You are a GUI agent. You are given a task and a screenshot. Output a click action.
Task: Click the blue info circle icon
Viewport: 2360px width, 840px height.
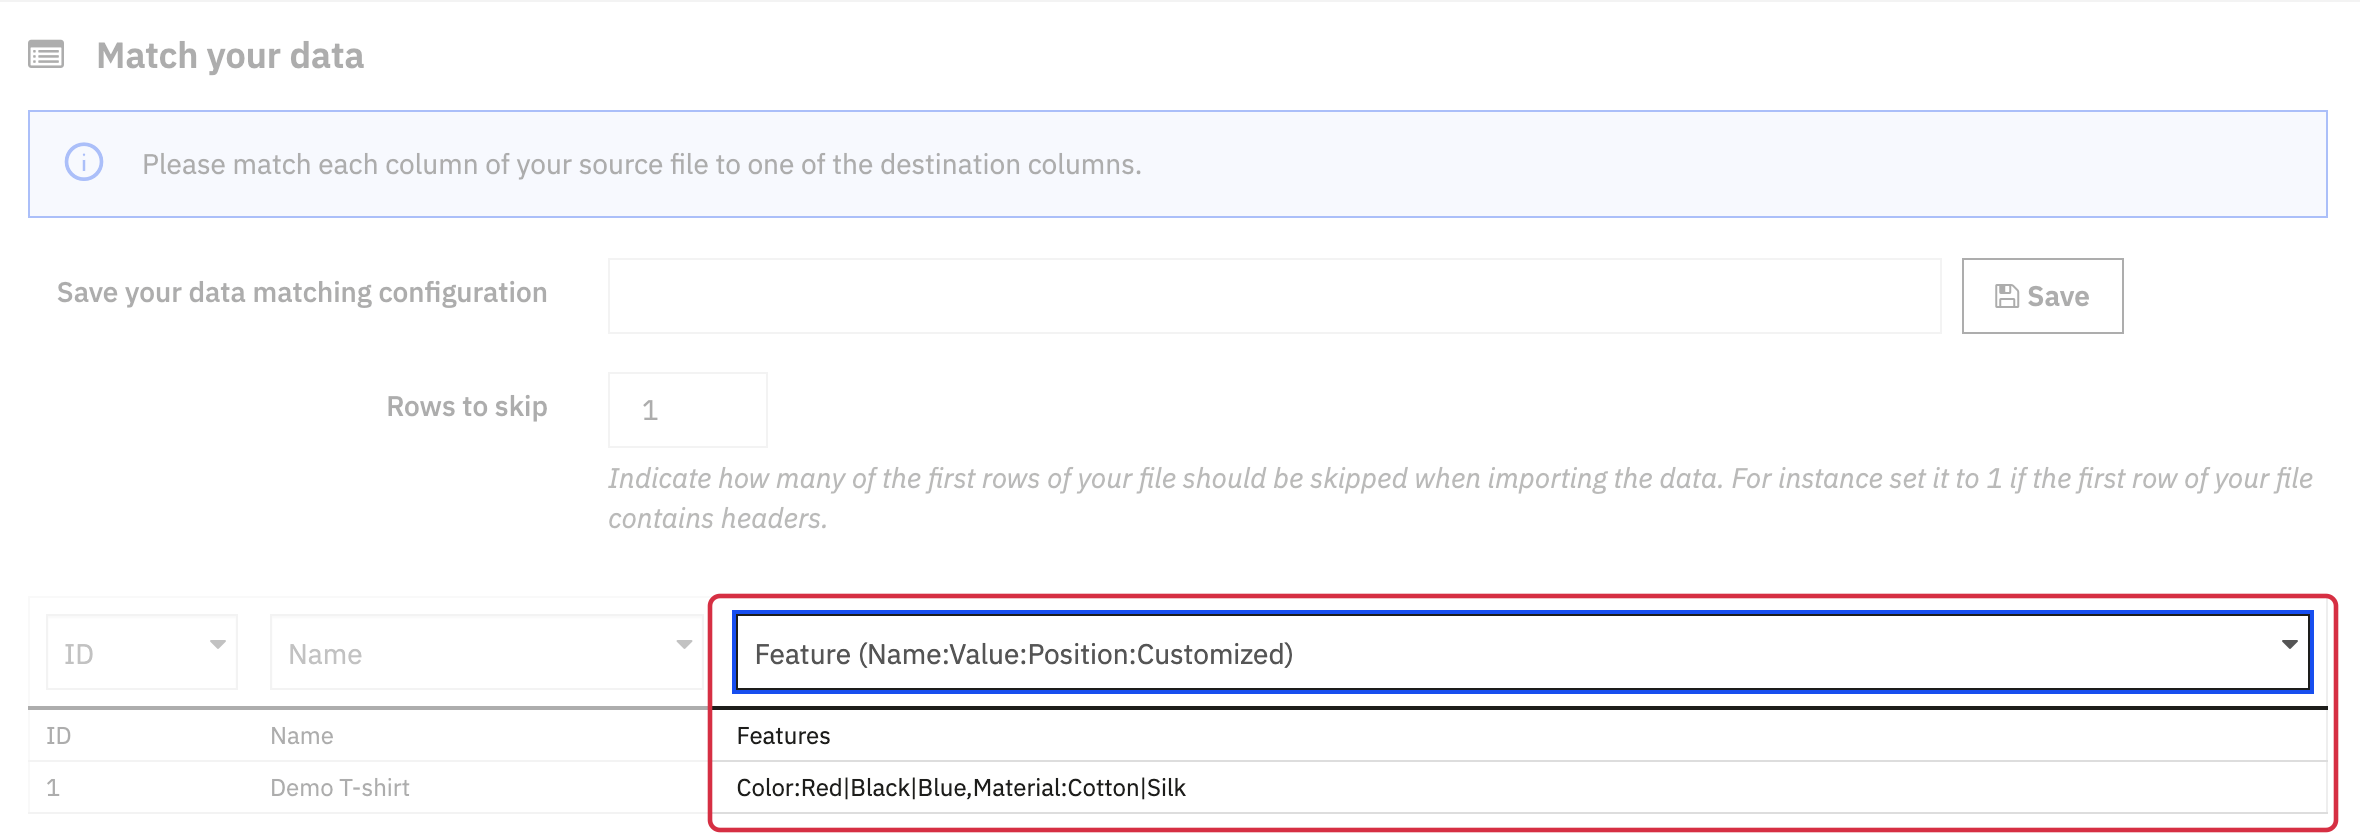click(84, 162)
